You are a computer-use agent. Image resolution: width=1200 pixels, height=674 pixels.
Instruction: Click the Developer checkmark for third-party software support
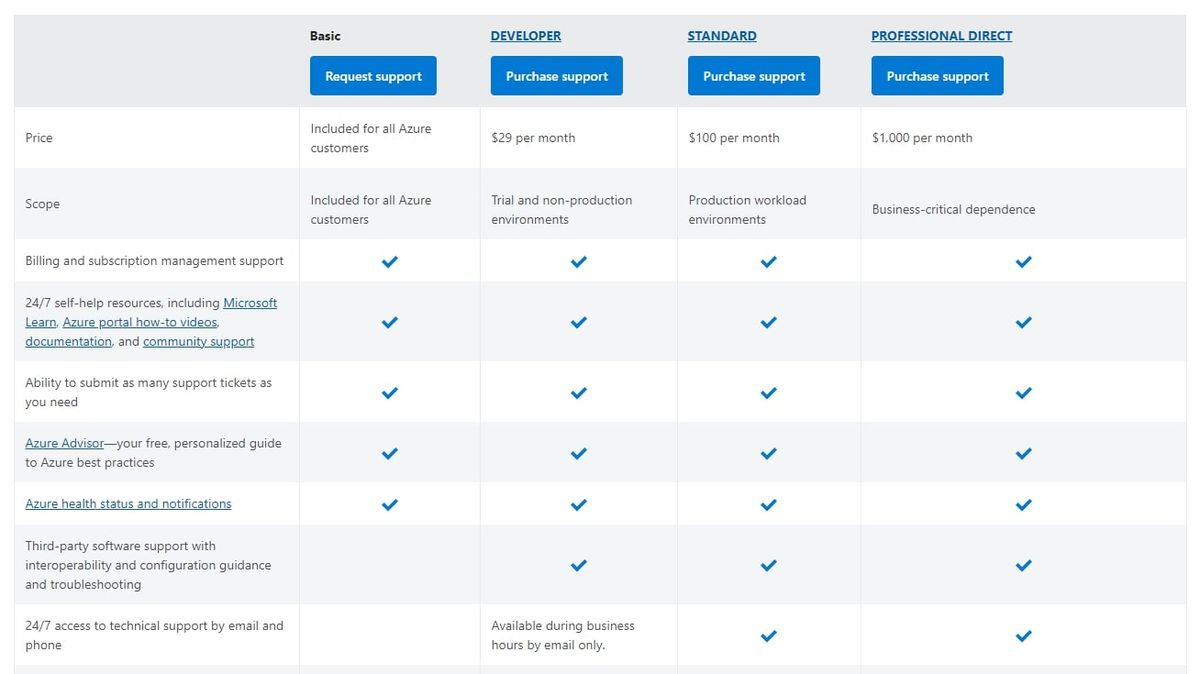point(578,565)
